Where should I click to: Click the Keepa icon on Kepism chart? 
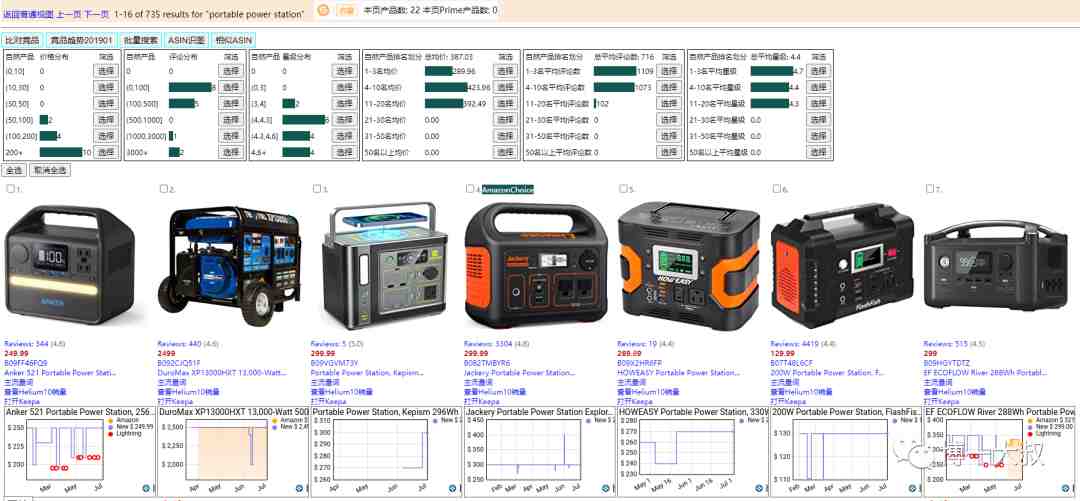453,488
